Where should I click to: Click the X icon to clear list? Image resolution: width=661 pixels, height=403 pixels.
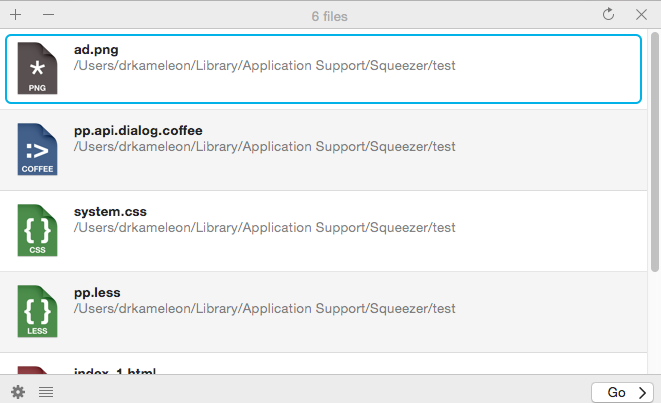(x=641, y=15)
